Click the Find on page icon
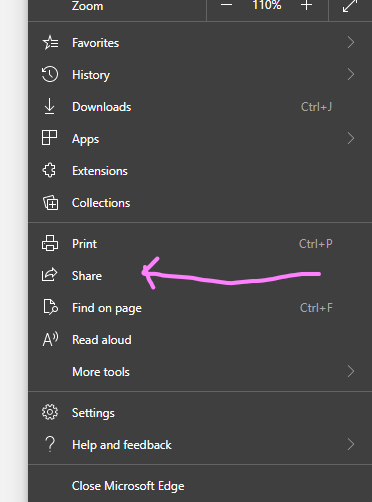This screenshot has height=502, width=372. [51, 307]
